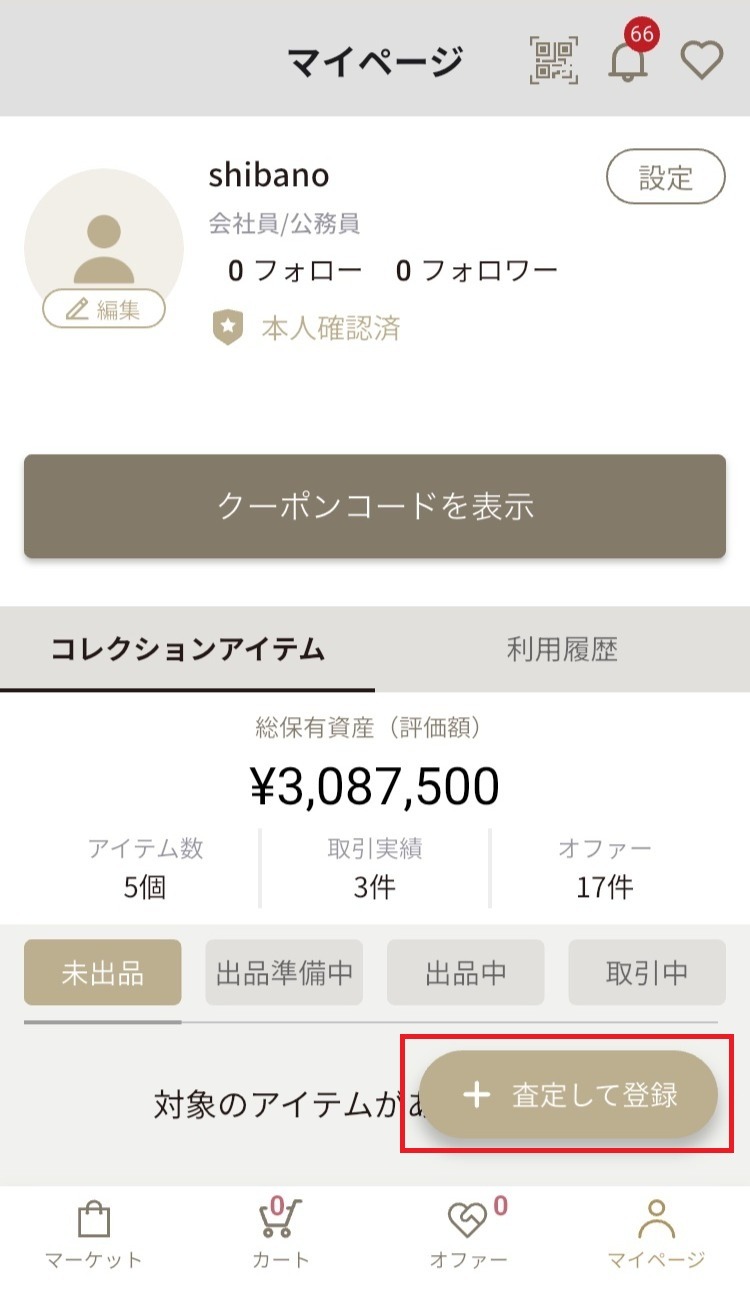This screenshot has width=750, height=1298.
Task: Open notifications bell with 66 badge
Action: coord(630,56)
